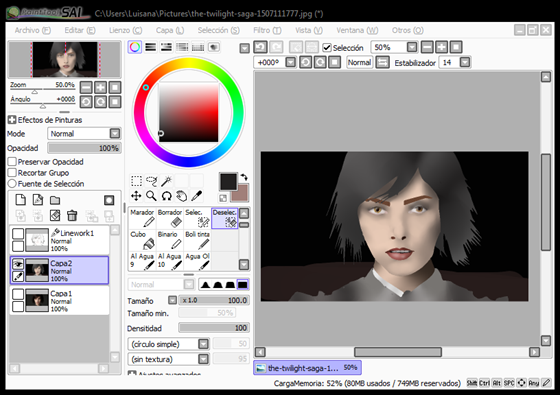This screenshot has width=560, height=395.
Task: Create a new linework layer
Action: click(x=38, y=200)
